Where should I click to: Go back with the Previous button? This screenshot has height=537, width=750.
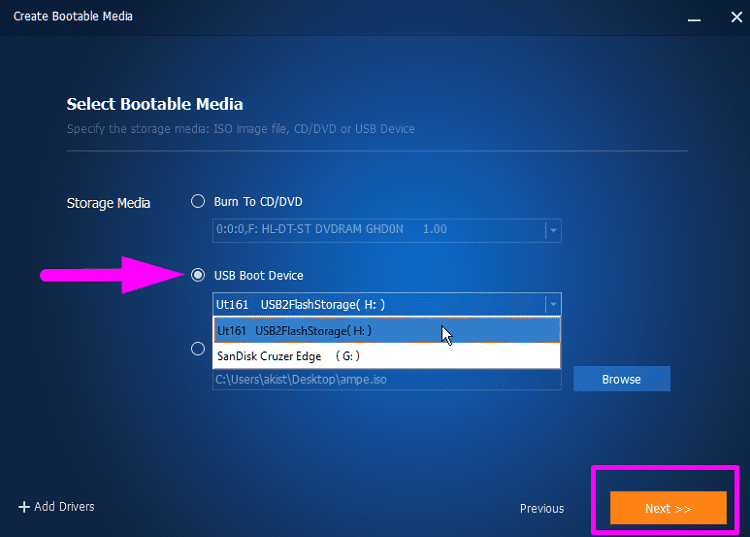click(x=541, y=508)
